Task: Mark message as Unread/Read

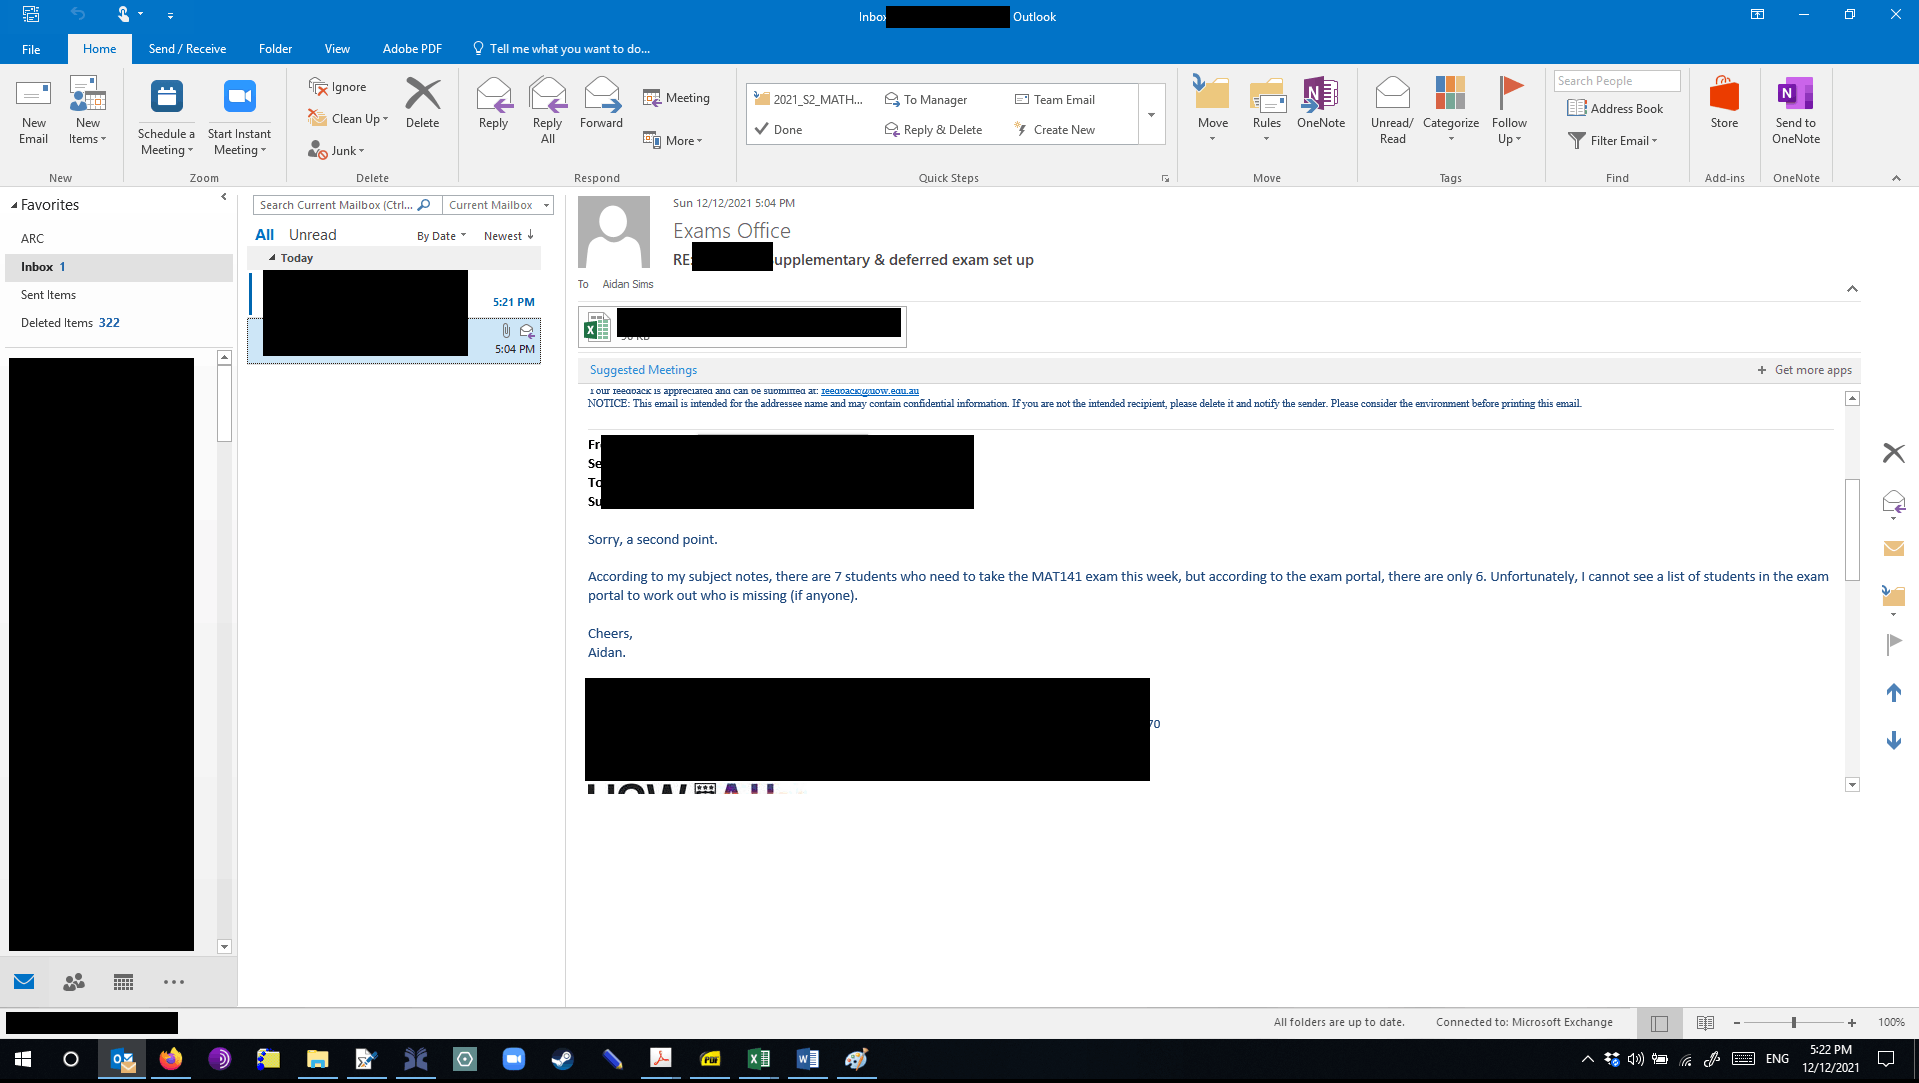Action: [1392, 110]
